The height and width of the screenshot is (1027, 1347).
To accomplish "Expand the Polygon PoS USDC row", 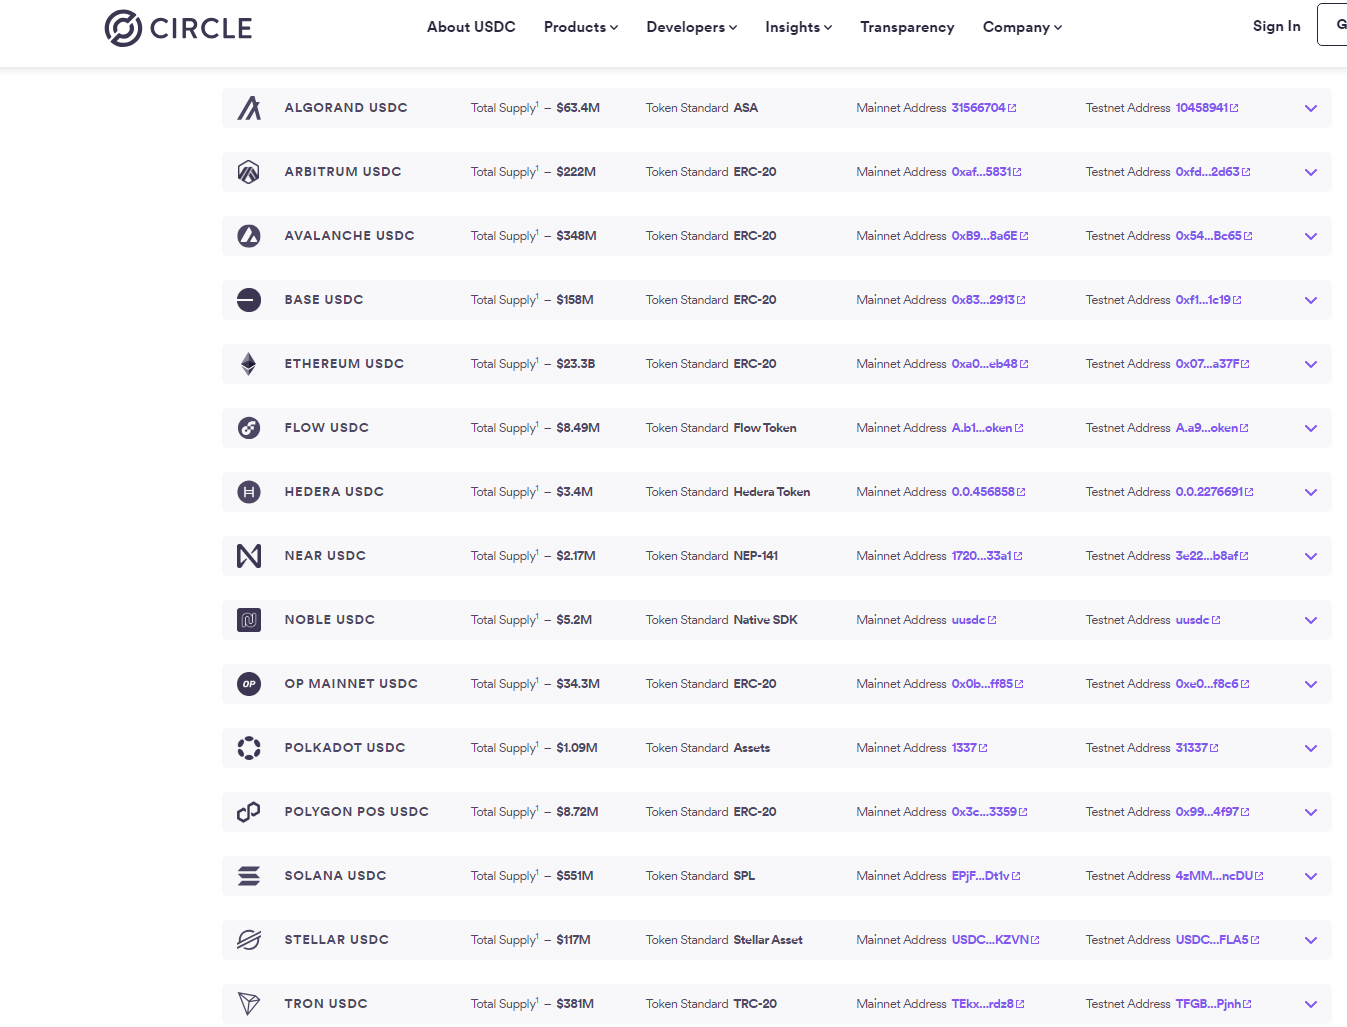I will [x=1310, y=812].
